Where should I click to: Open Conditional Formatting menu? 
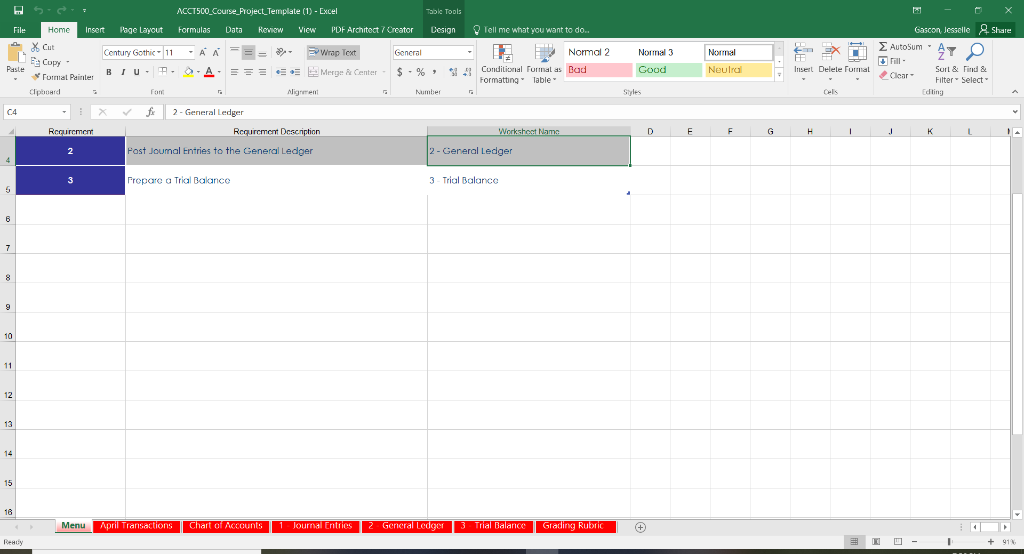502,63
